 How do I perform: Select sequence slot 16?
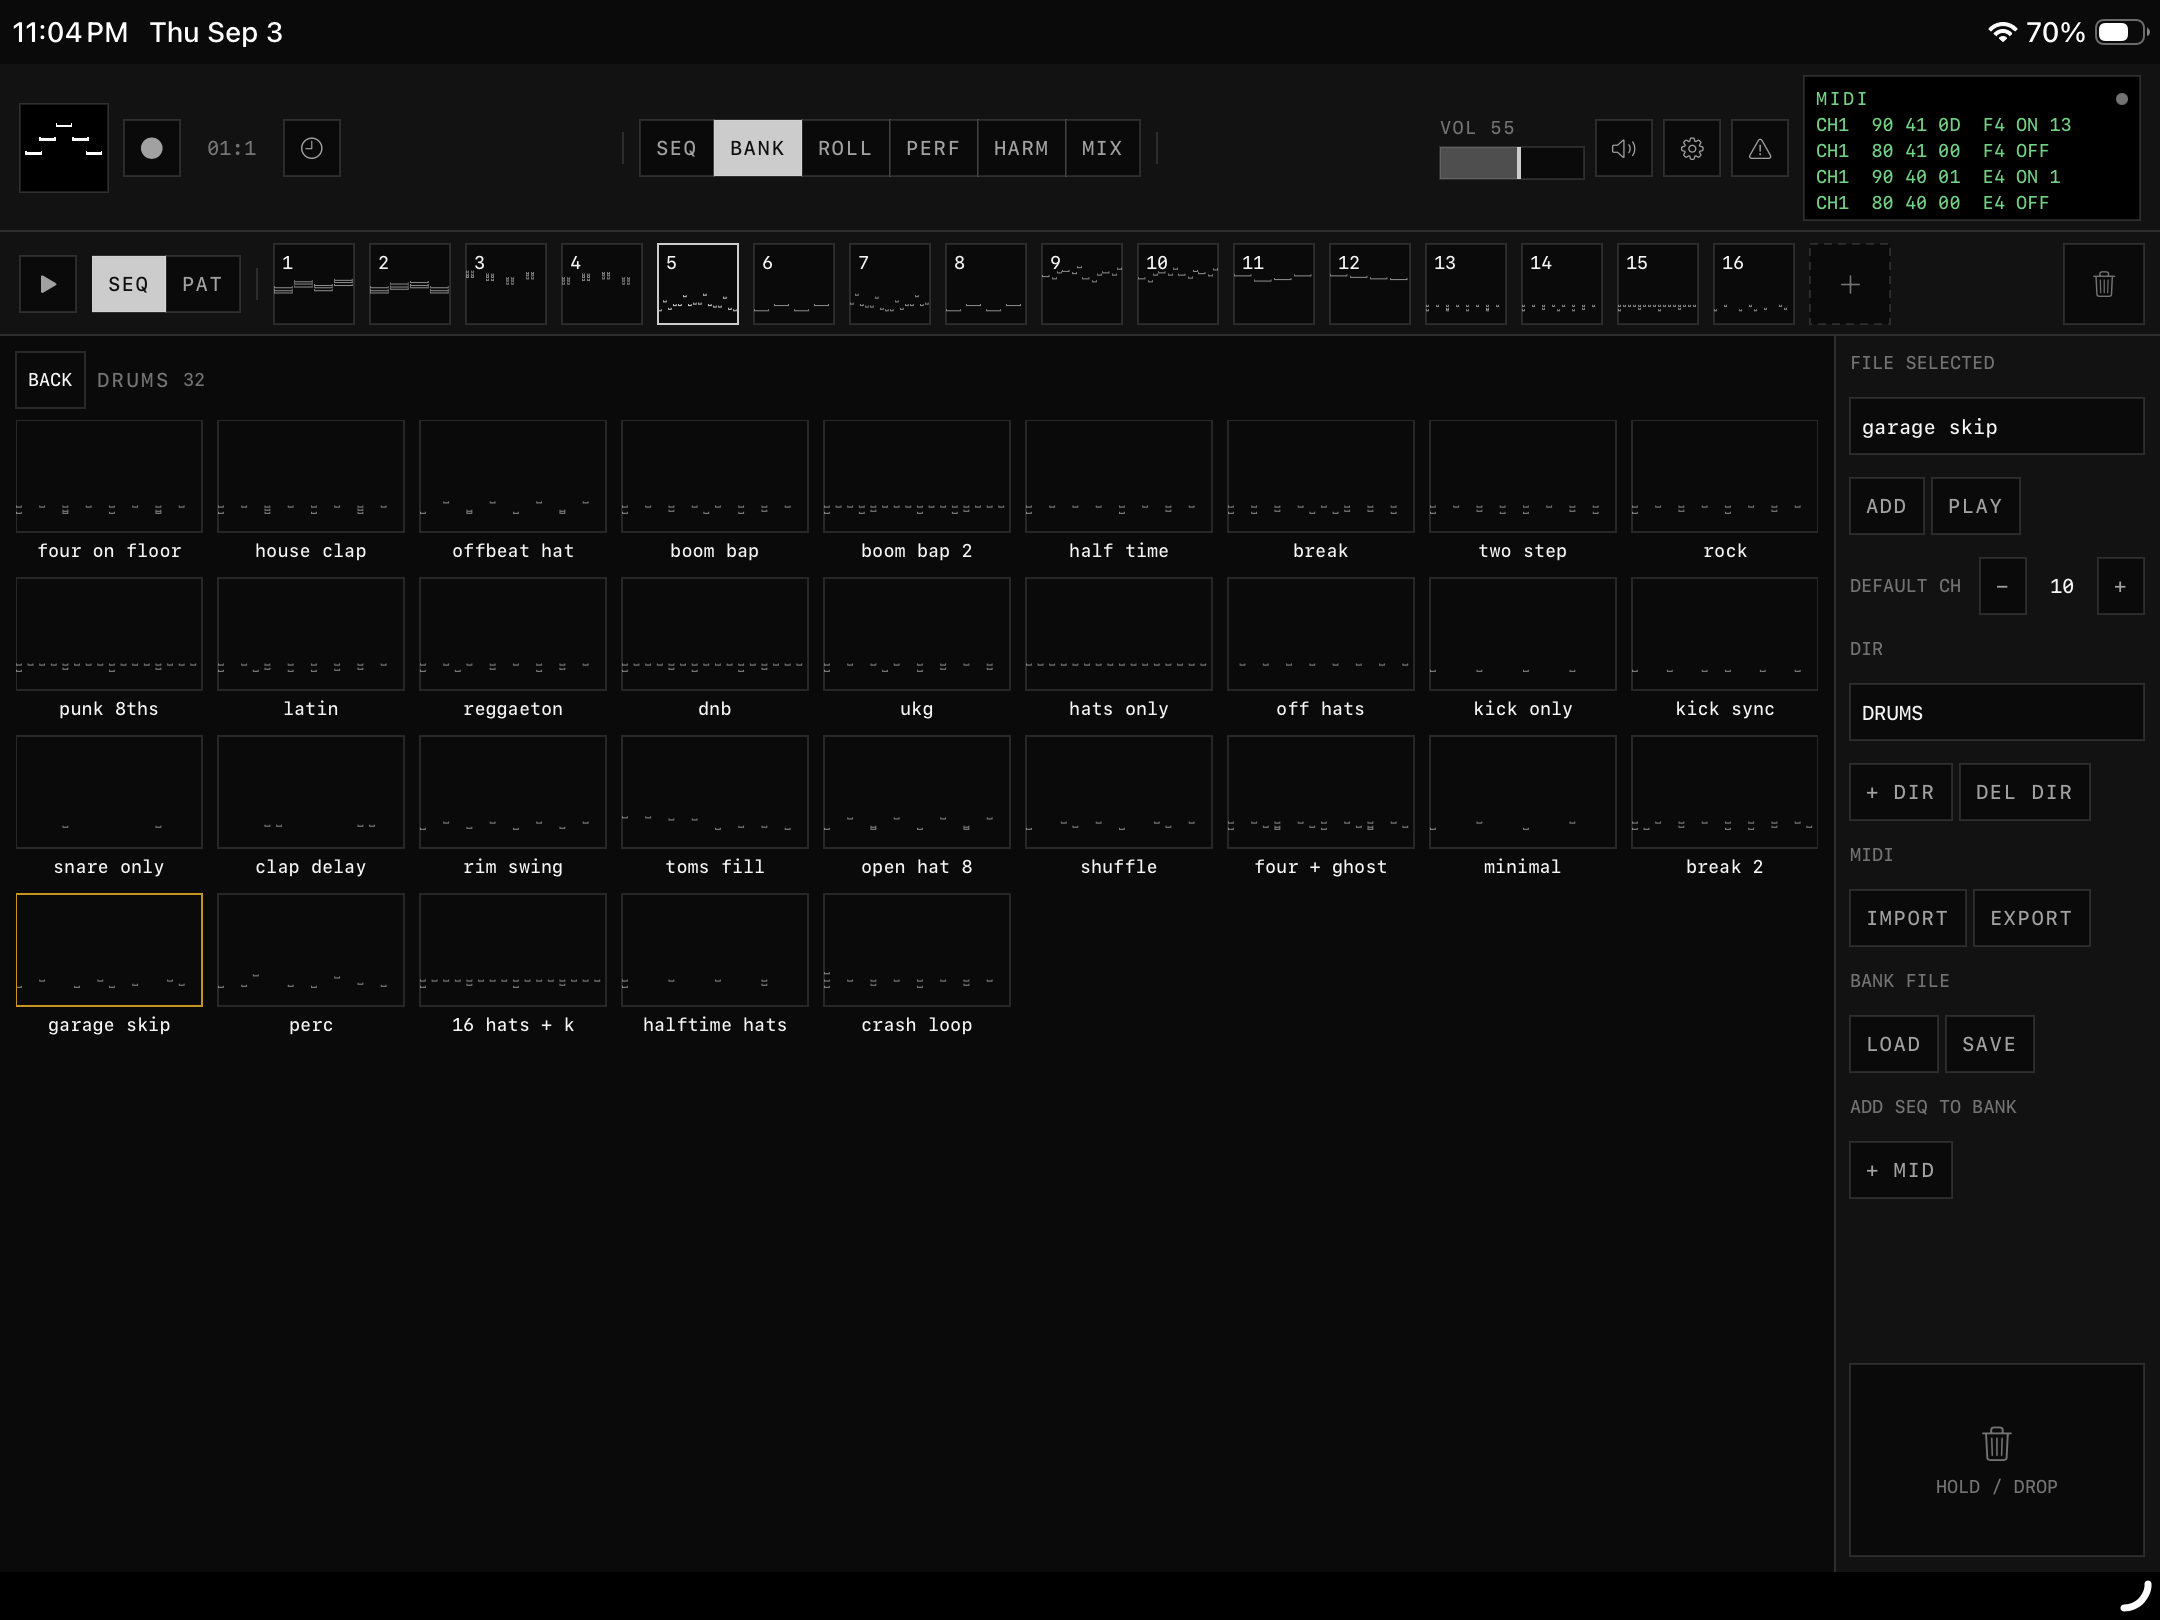[1754, 284]
